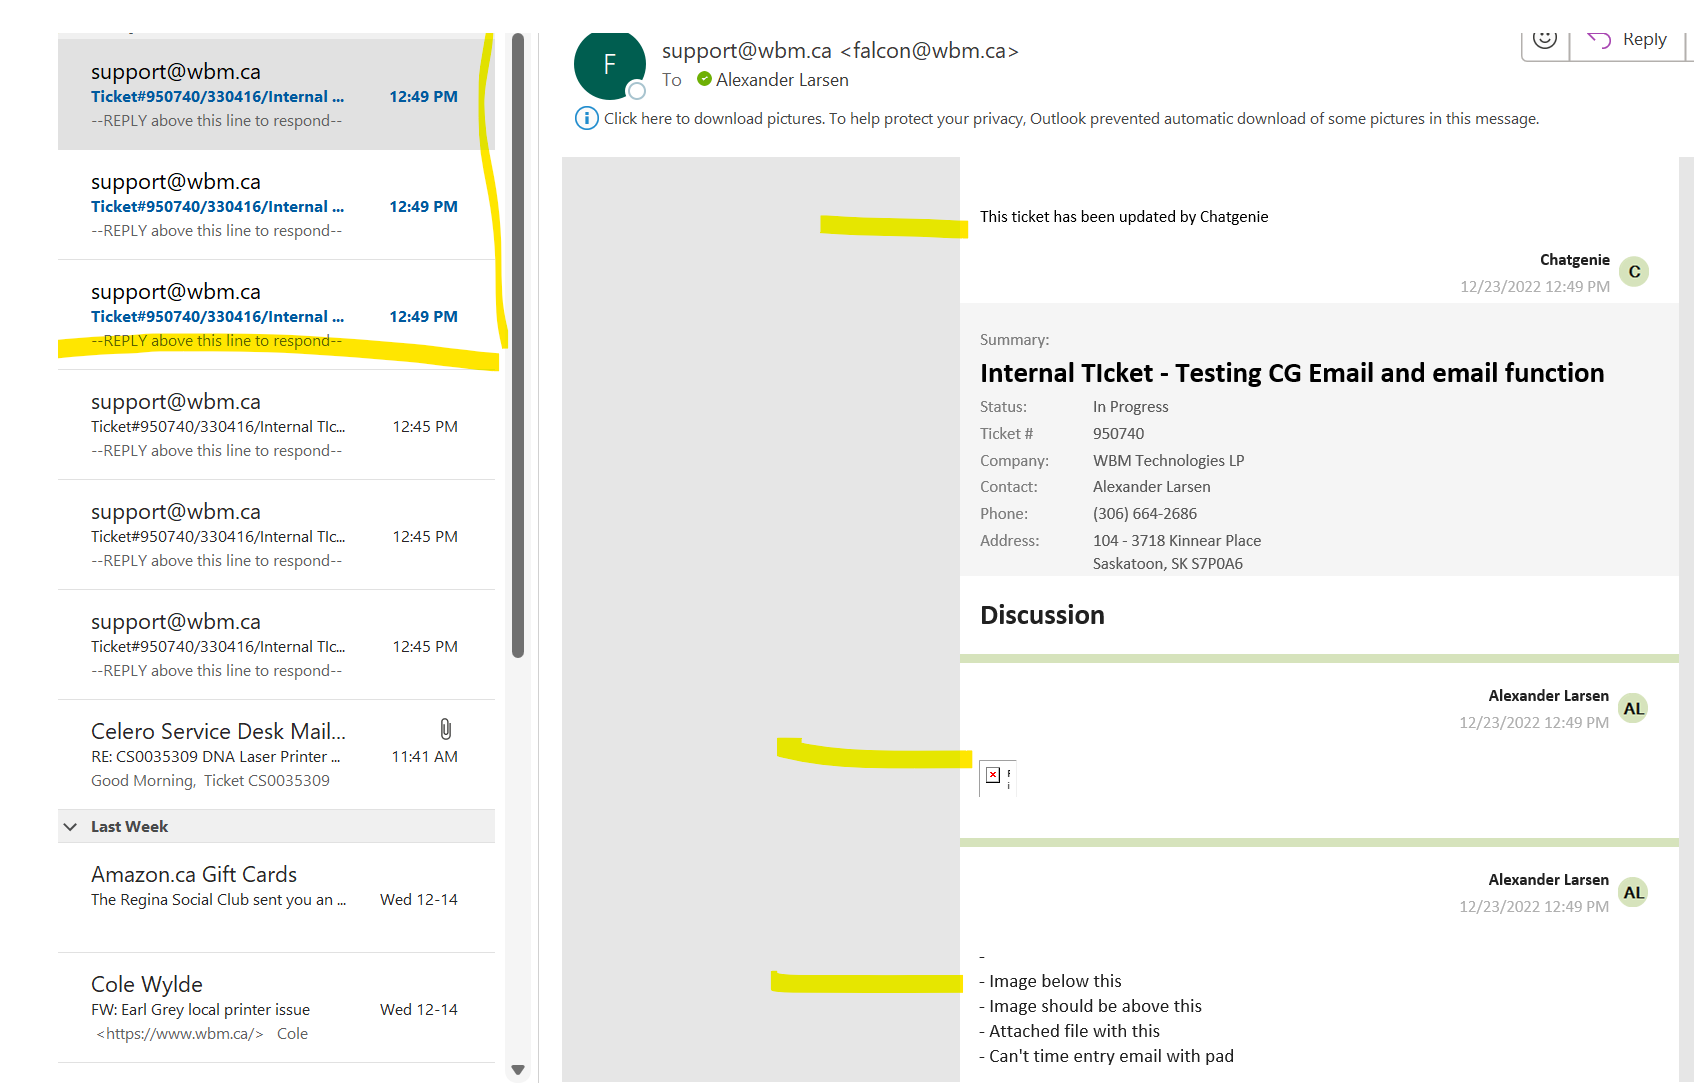The width and height of the screenshot is (1694, 1083).
Task: Click here to download pictures notice
Action: tap(1070, 119)
